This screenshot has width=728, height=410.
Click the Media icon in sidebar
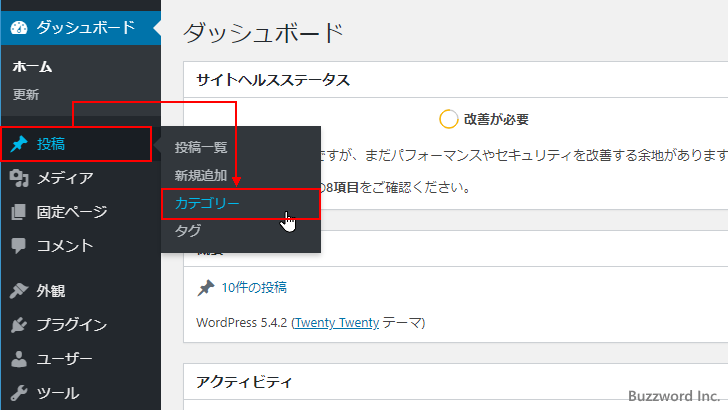pos(19,178)
